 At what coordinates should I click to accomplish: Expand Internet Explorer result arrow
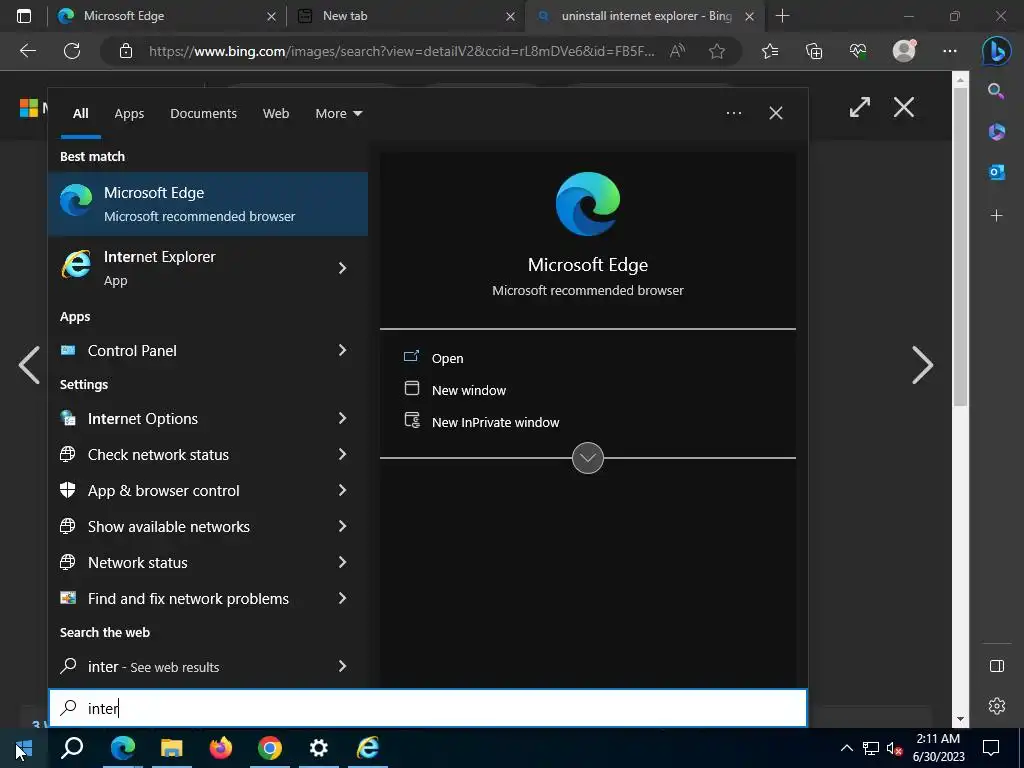(342, 268)
